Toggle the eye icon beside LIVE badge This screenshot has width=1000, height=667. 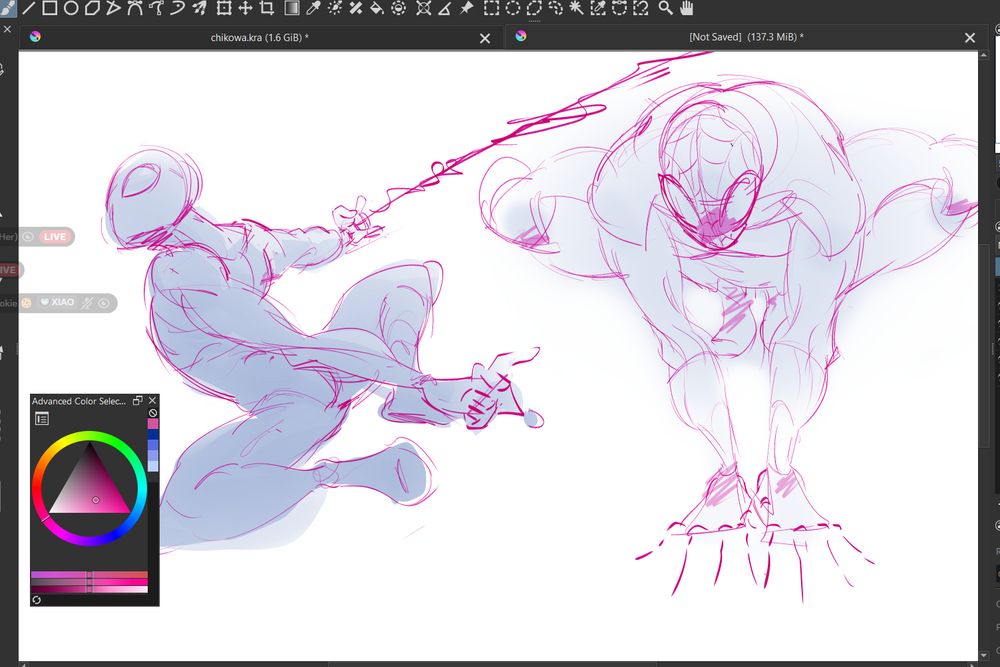[28, 237]
